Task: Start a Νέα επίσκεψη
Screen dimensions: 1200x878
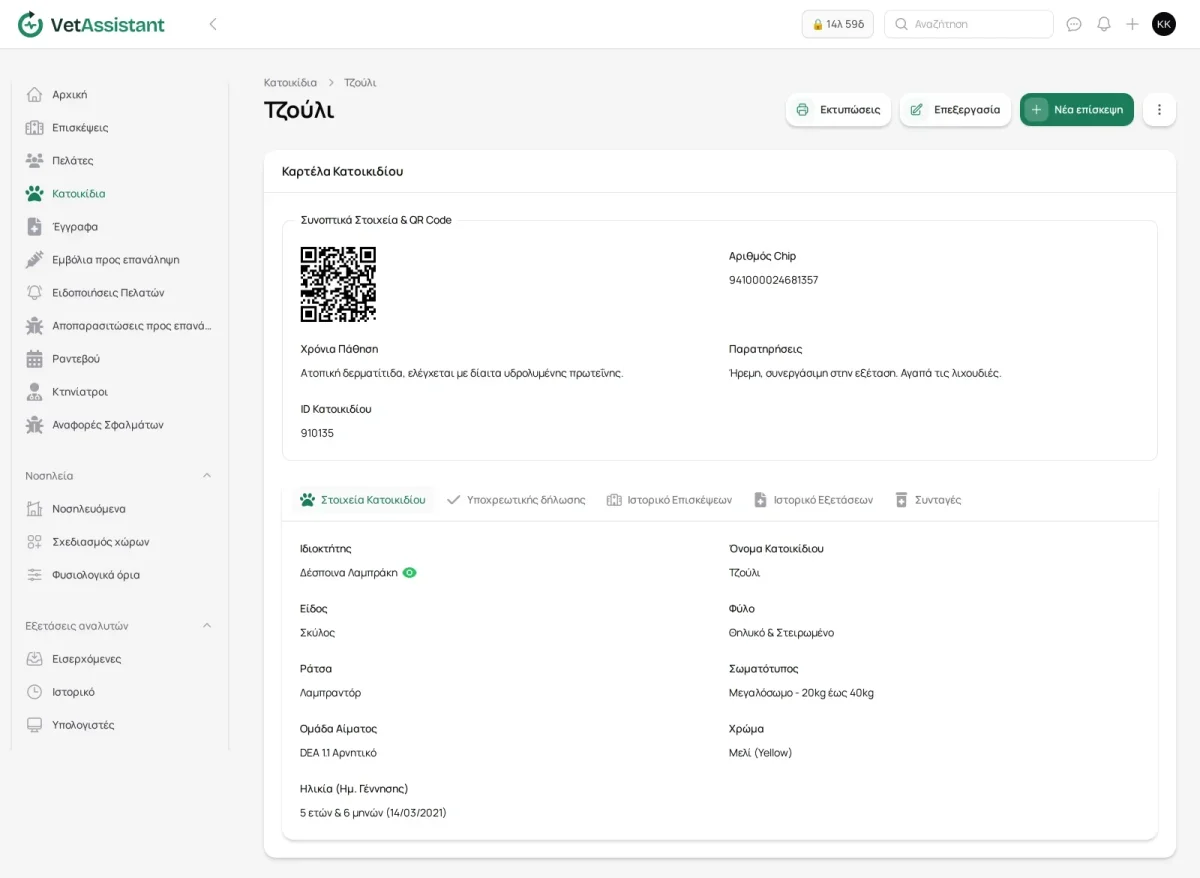Action: coord(1077,109)
